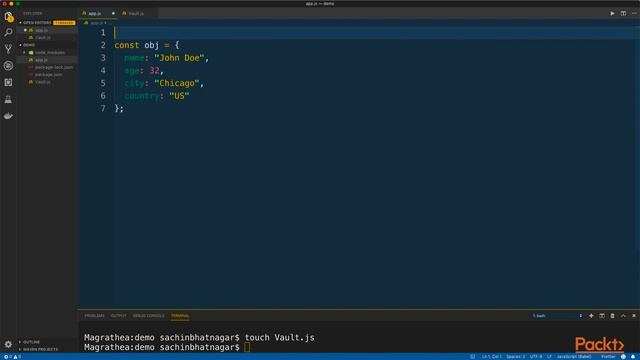
Task: Switch to the Problems panel tab
Action: (x=94, y=316)
